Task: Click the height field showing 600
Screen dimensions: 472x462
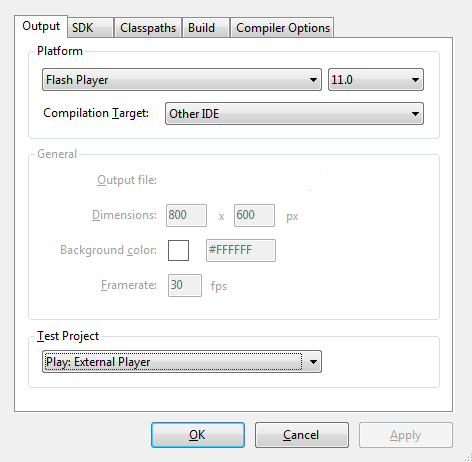Action: click(x=254, y=215)
